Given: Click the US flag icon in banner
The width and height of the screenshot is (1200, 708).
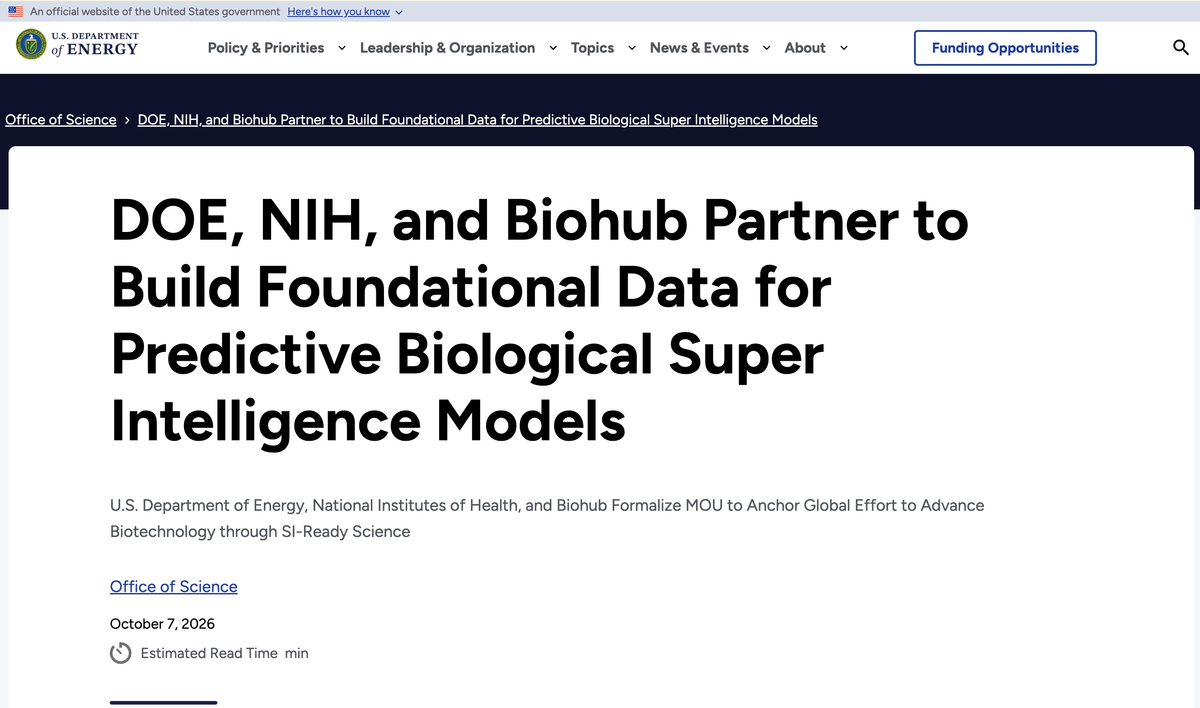Looking at the screenshot, I should click(15, 12).
